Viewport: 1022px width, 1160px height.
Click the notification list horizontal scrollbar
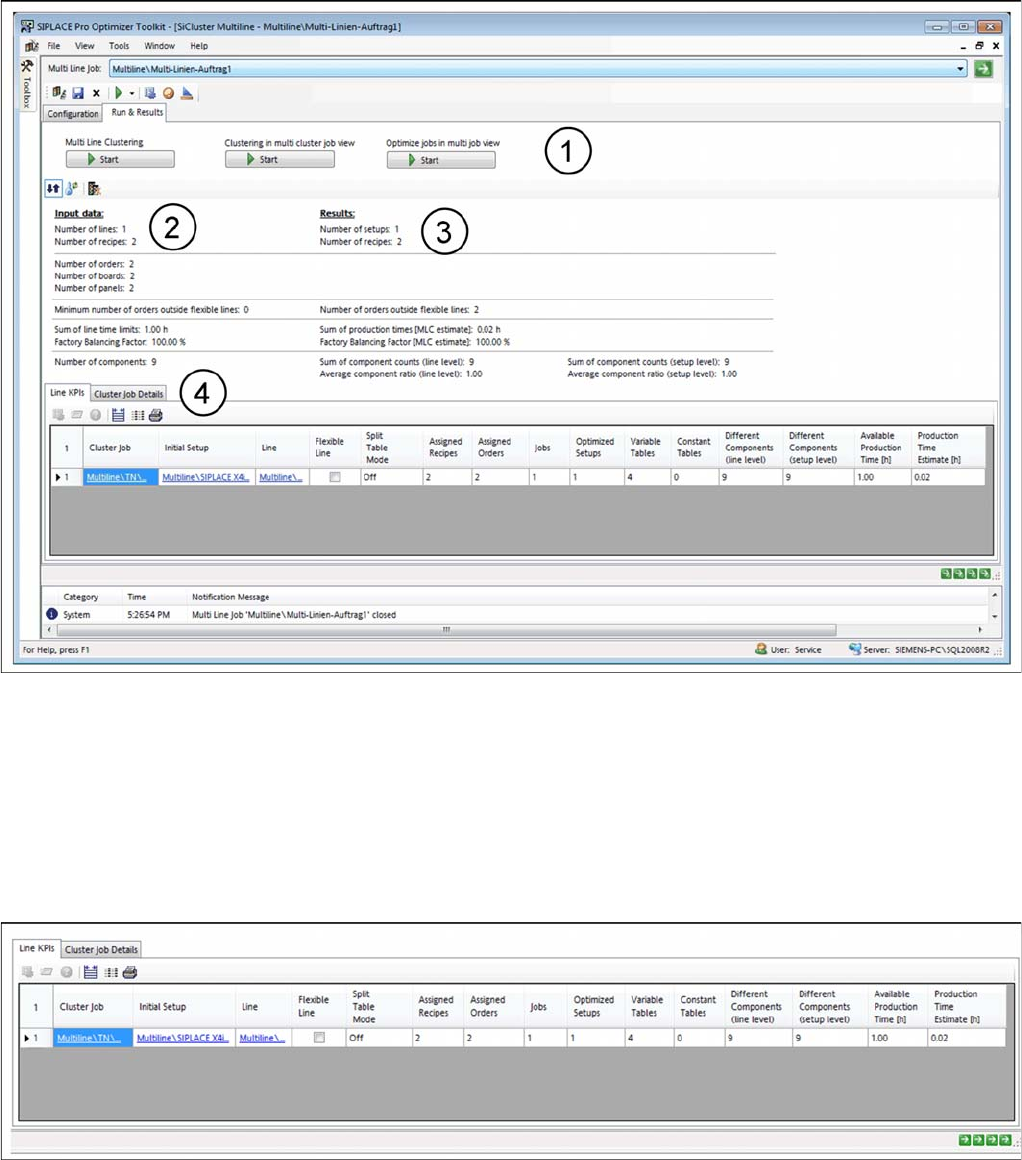[446, 630]
